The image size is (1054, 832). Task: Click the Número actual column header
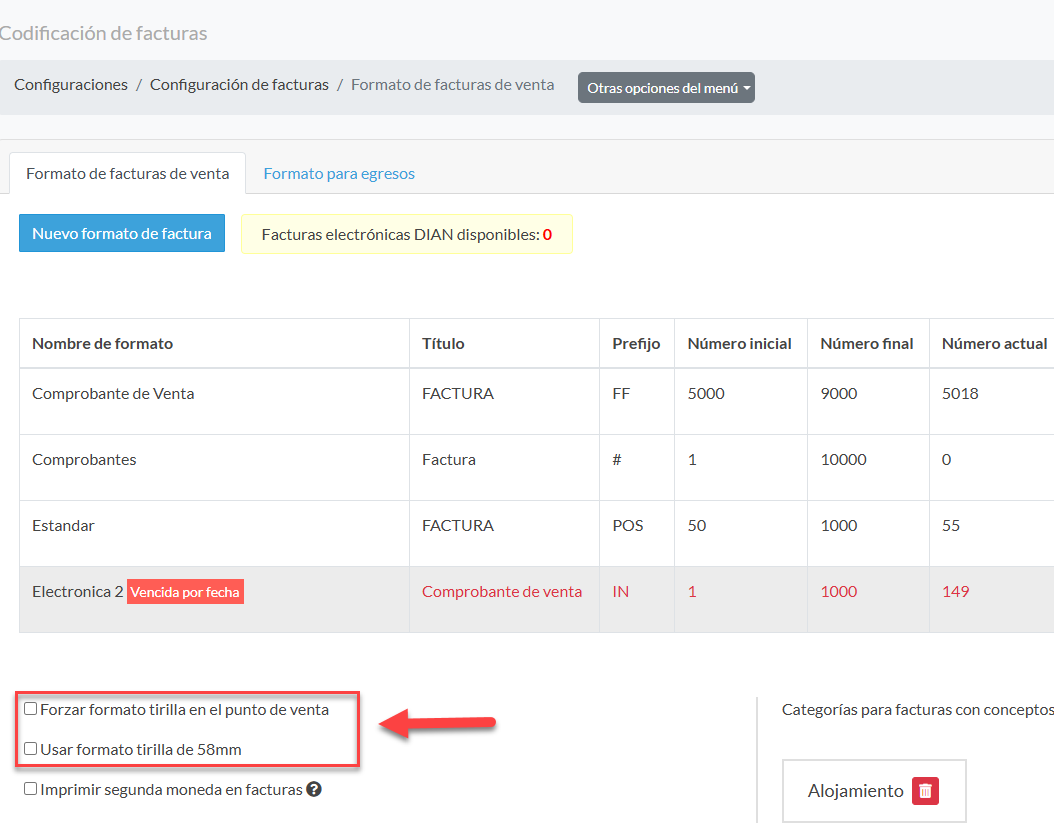994,344
